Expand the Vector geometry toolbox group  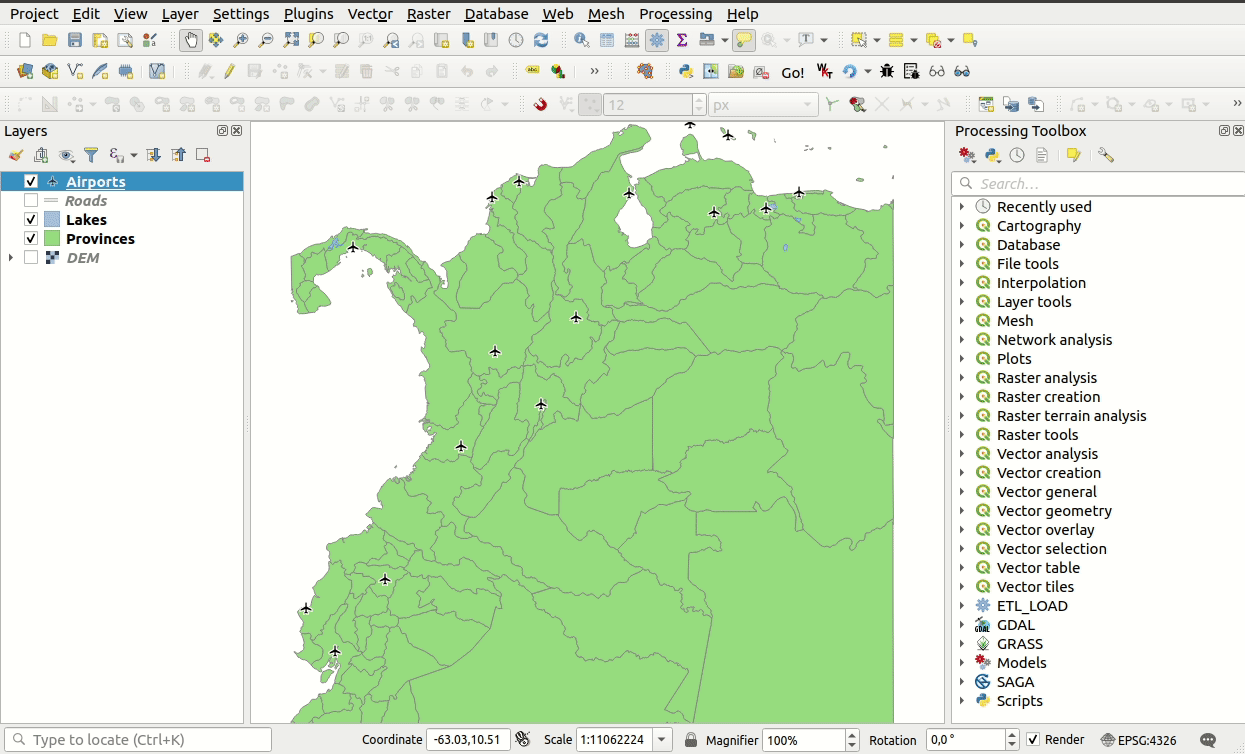tap(962, 511)
